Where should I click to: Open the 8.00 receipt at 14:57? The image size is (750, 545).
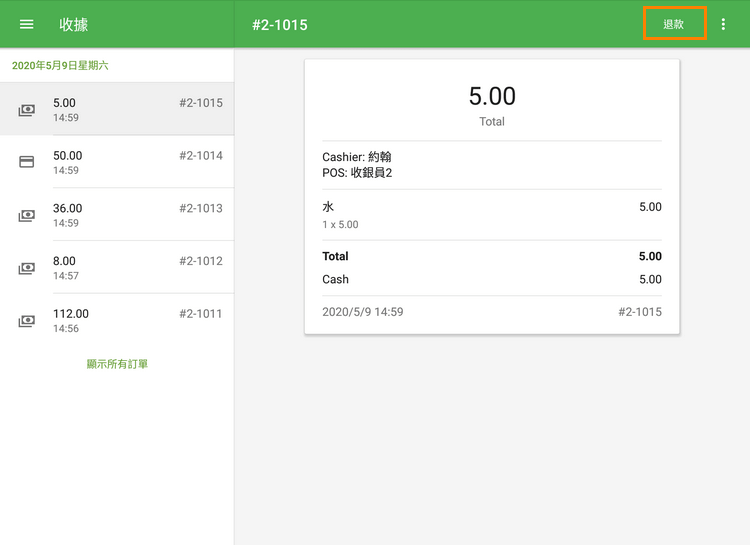(x=117, y=268)
